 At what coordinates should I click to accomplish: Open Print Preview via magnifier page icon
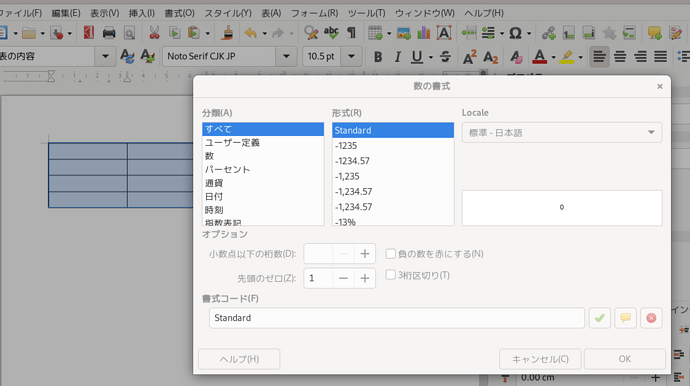(x=129, y=33)
